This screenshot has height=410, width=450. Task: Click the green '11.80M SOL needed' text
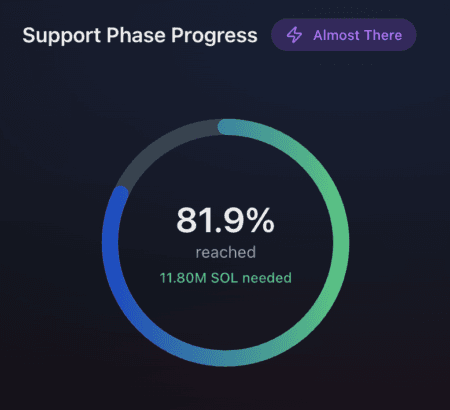(x=226, y=278)
